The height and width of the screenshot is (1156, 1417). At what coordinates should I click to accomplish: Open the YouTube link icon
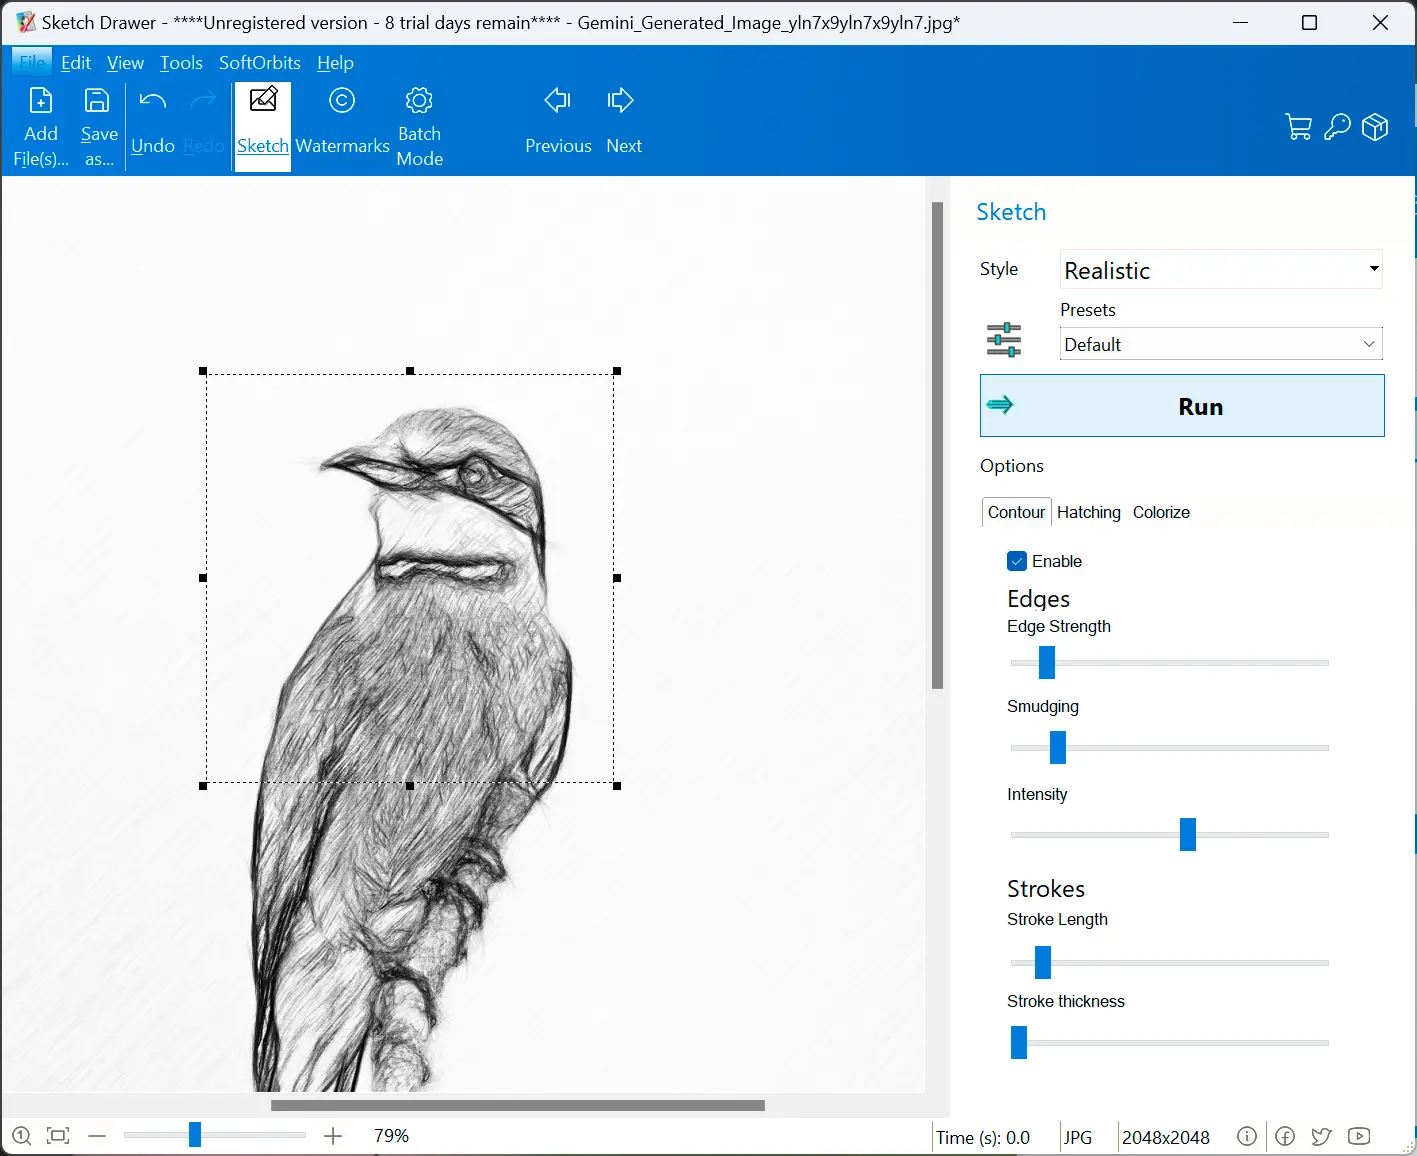pos(1359,1136)
